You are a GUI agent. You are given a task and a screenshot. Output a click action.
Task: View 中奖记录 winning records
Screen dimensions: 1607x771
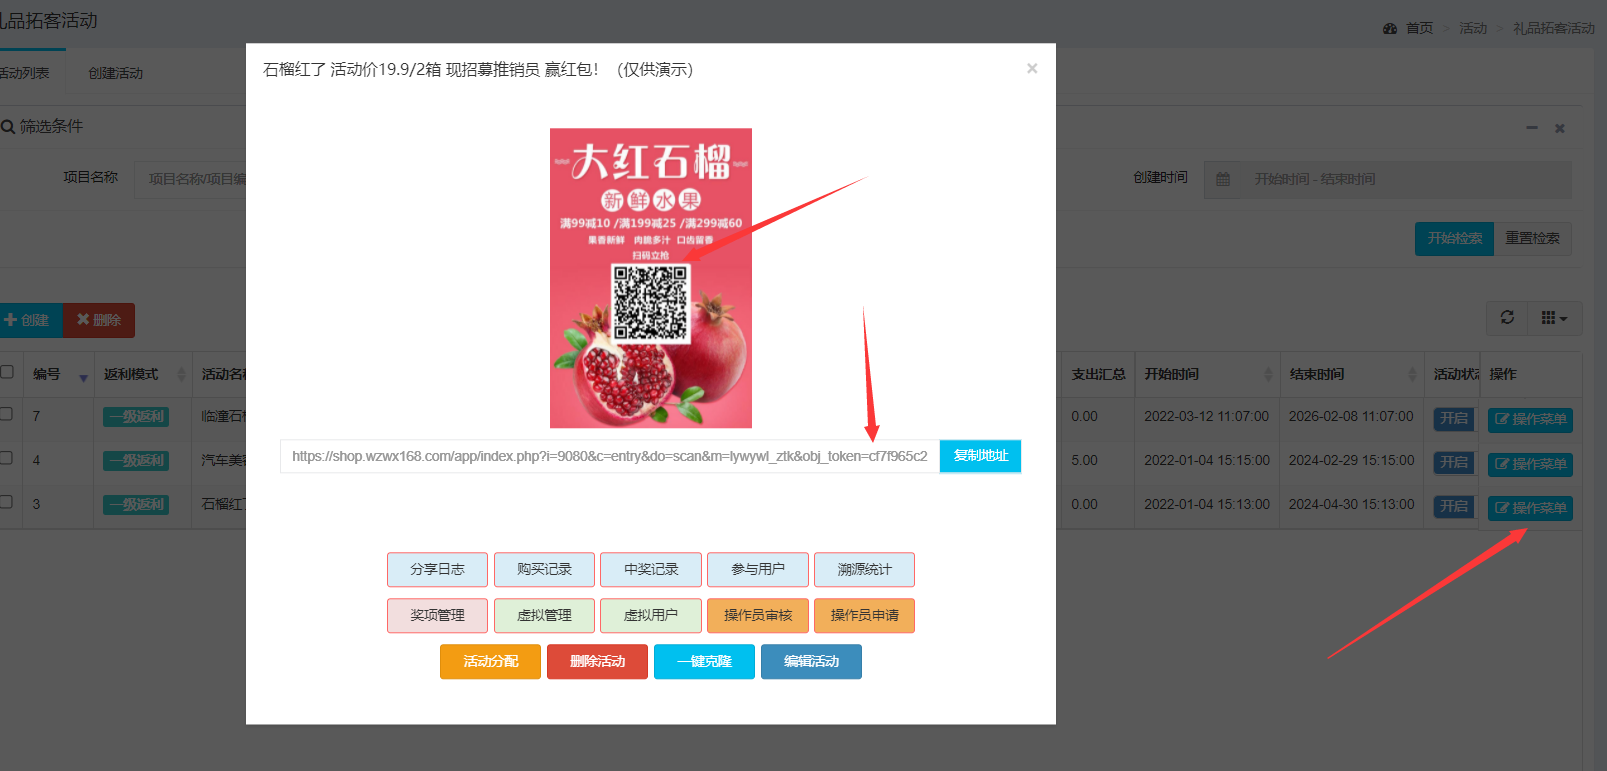pyautogui.click(x=651, y=569)
